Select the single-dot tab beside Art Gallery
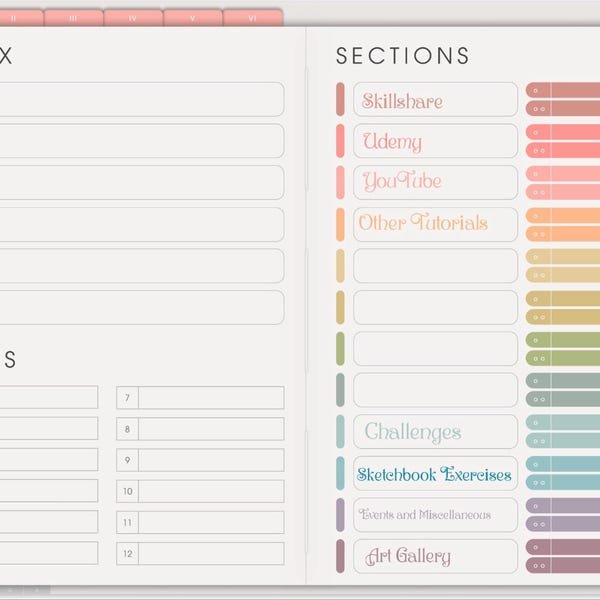 click(563, 547)
